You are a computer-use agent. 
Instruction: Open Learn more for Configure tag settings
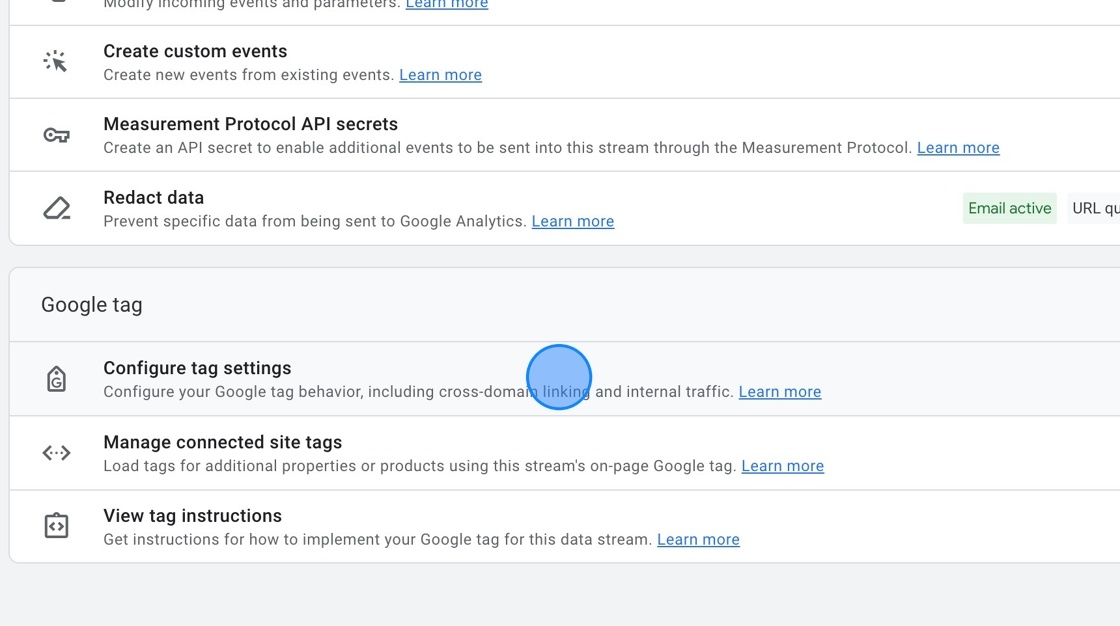point(779,391)
